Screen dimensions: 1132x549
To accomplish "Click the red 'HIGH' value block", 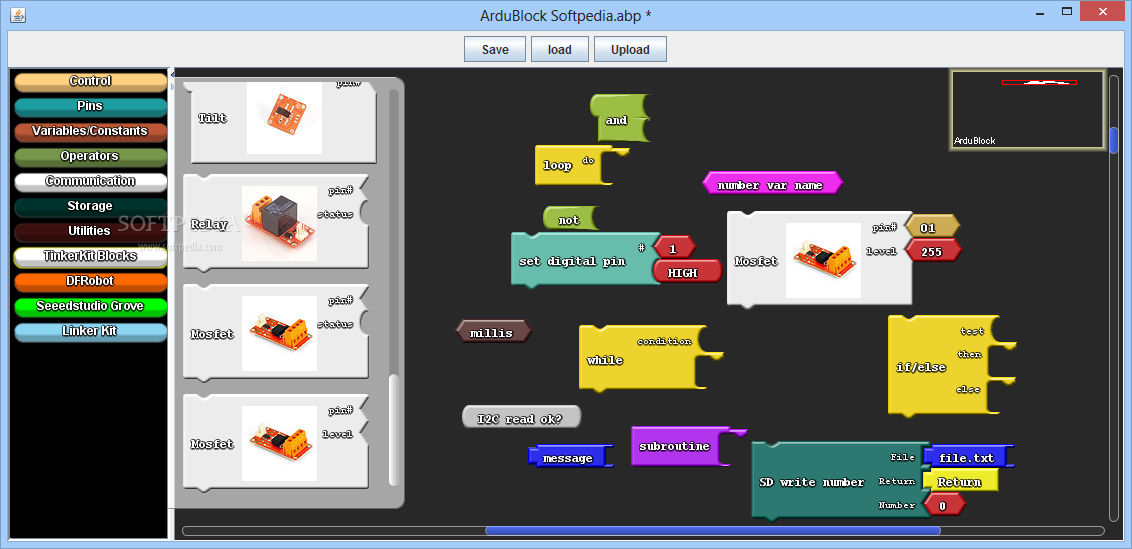I will 686,272.
